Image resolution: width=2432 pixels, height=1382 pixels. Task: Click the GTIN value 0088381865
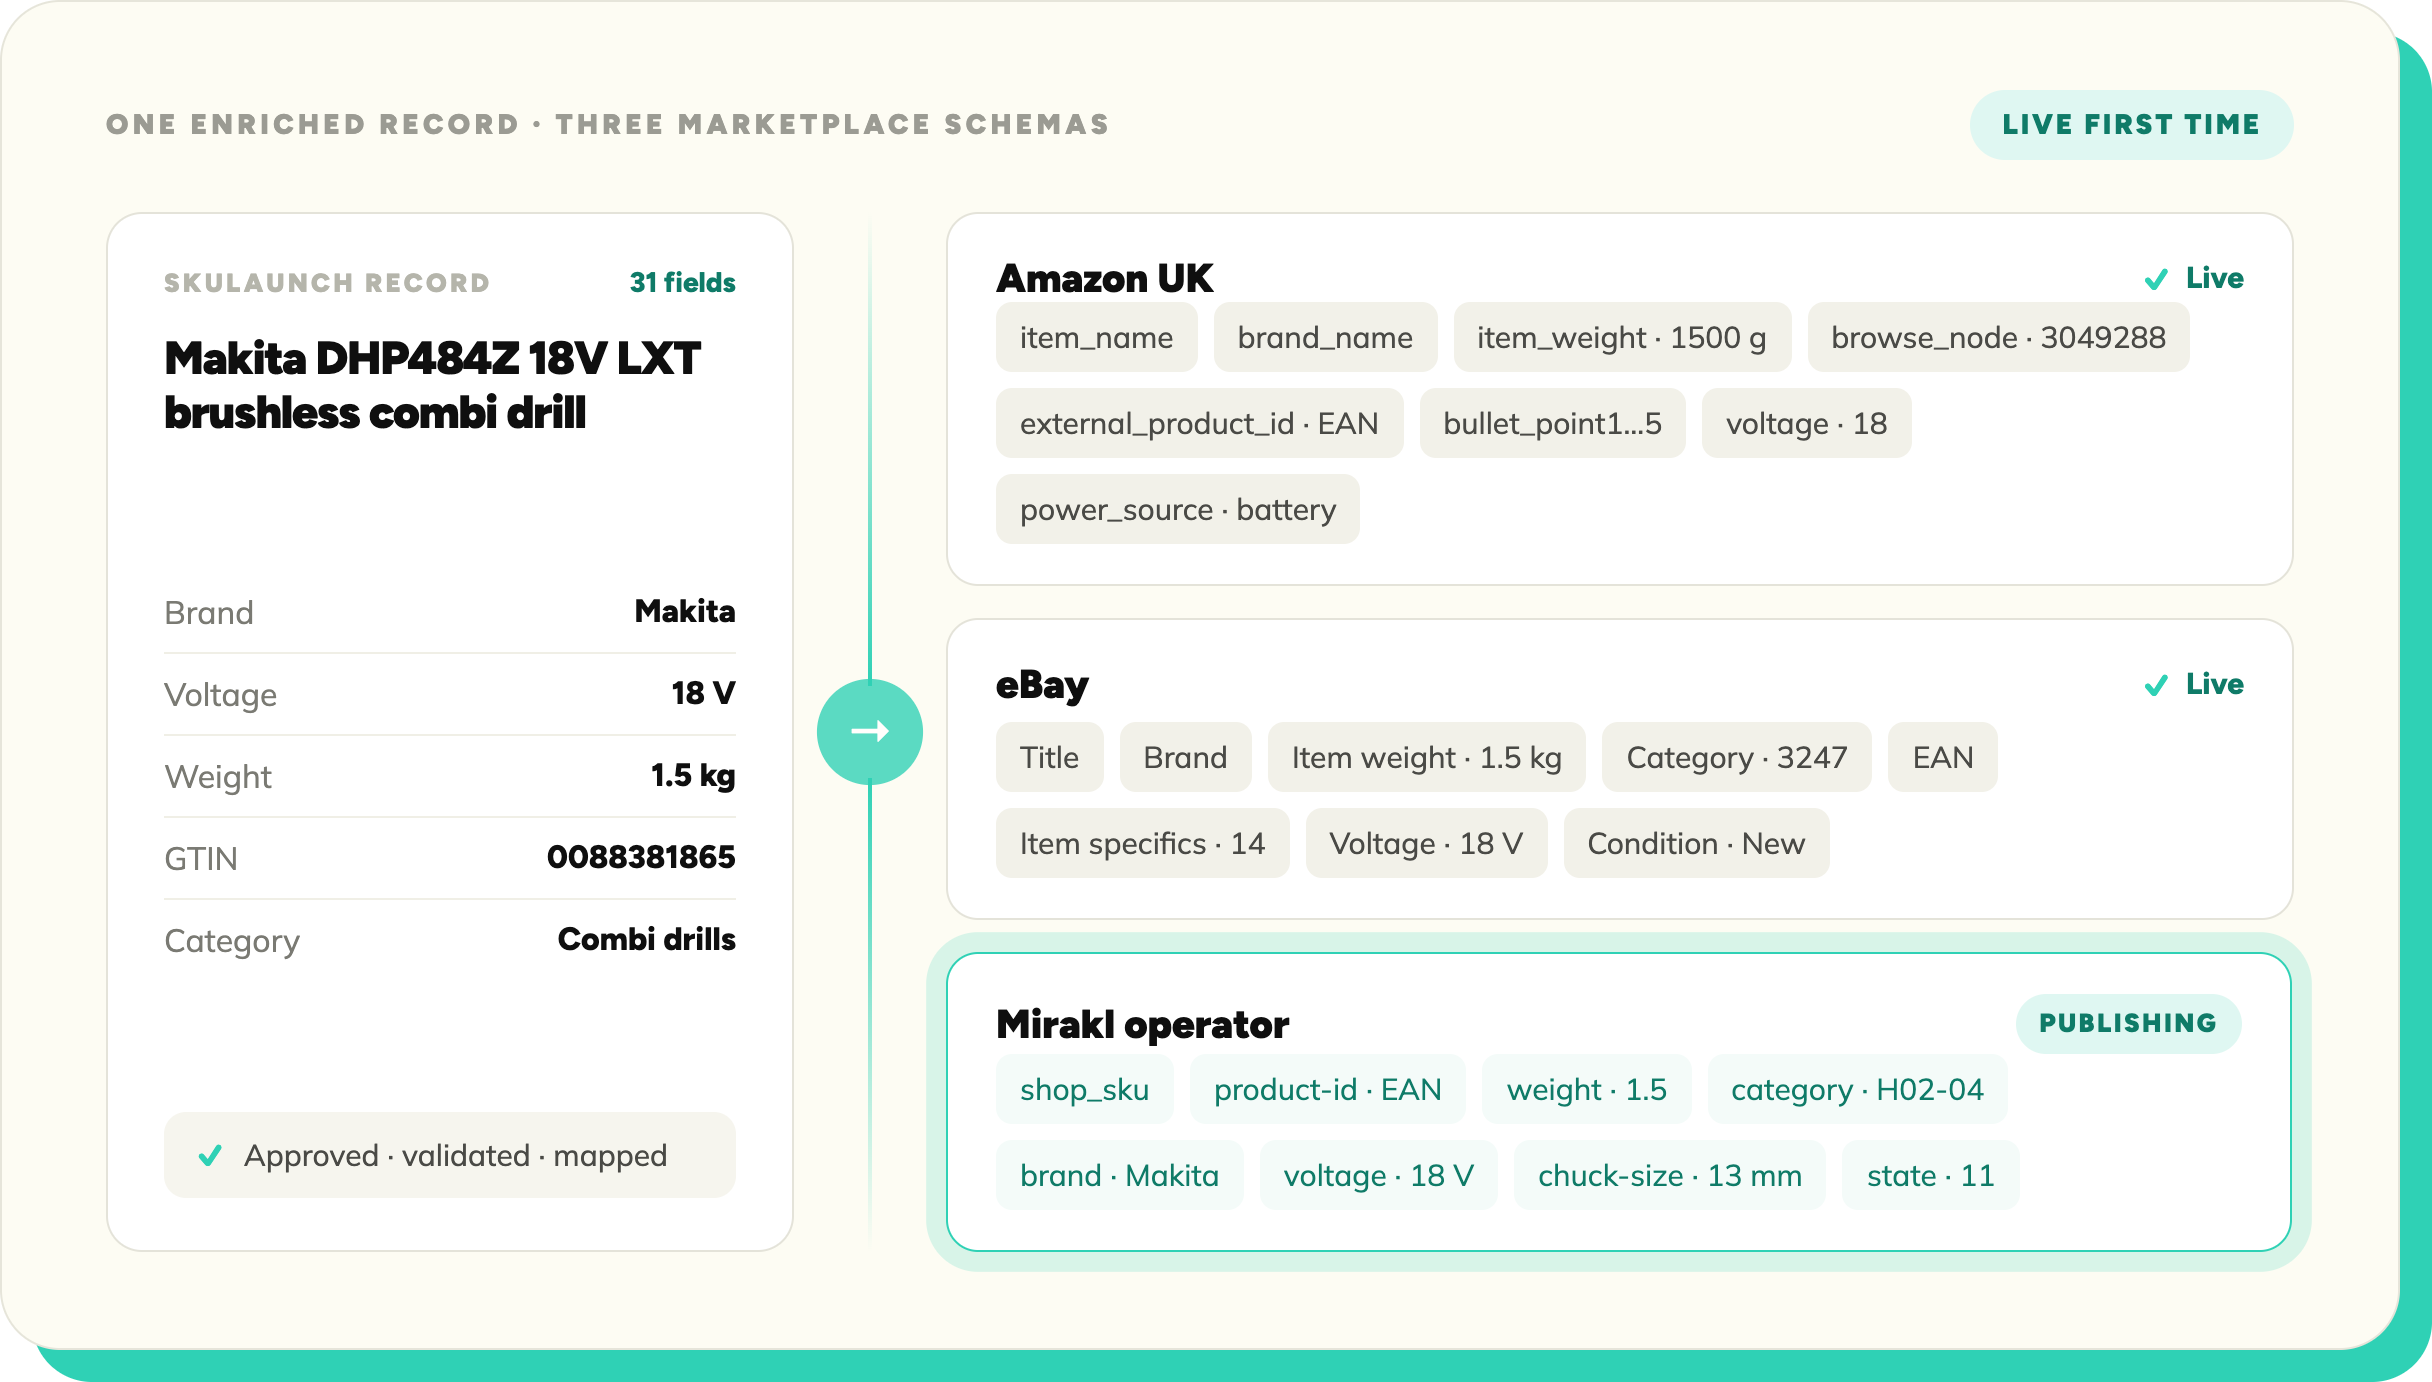[x=641, y=857]
